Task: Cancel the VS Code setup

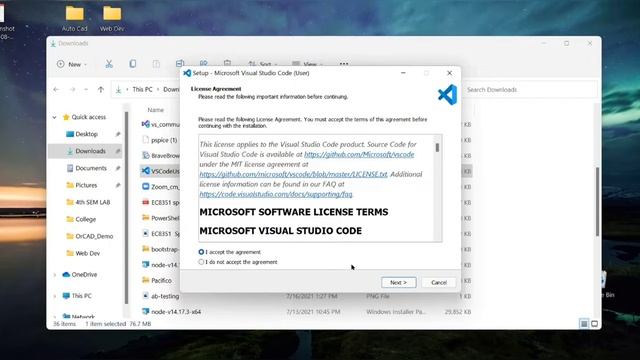Action: pos(439,282)
